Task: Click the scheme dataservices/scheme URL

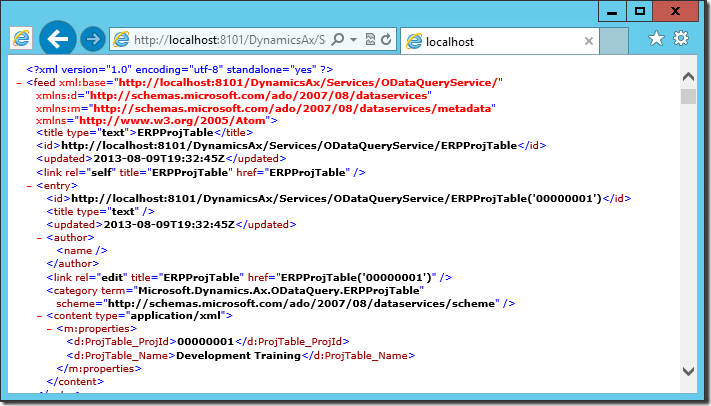Action: tap(303, 303)
